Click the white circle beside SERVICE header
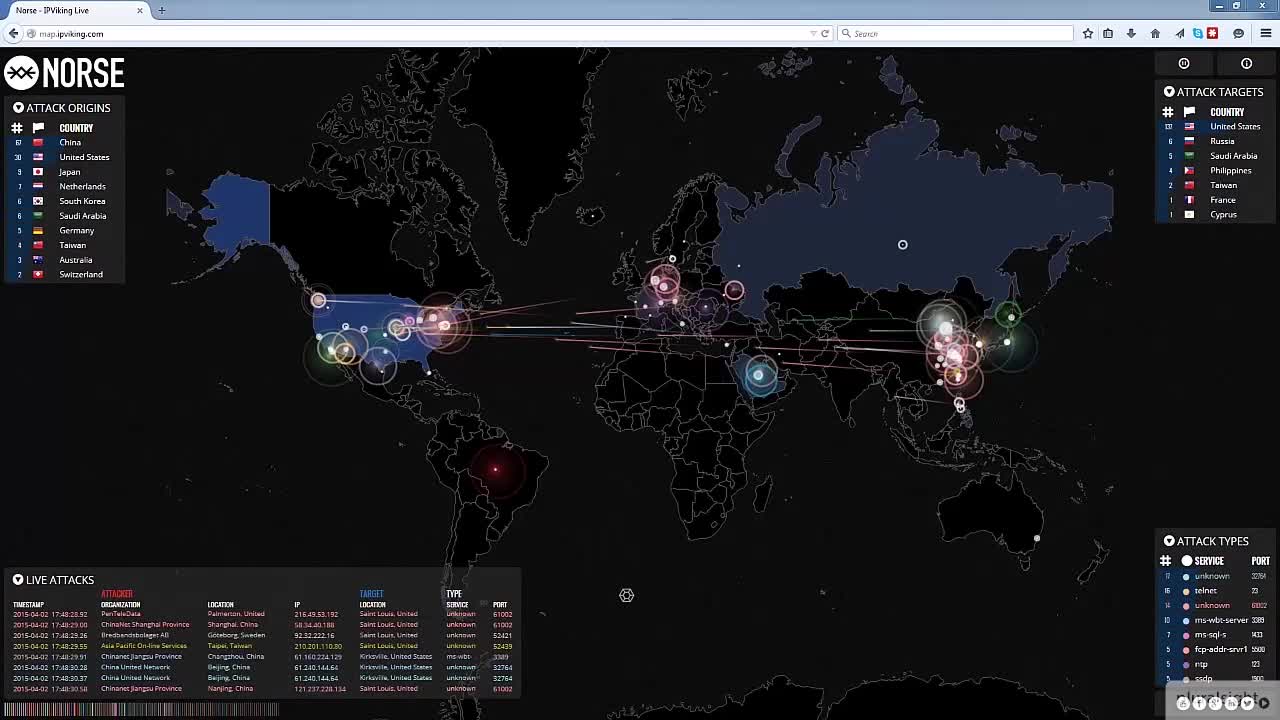The image size is (1280, 720). [1187, 561]
